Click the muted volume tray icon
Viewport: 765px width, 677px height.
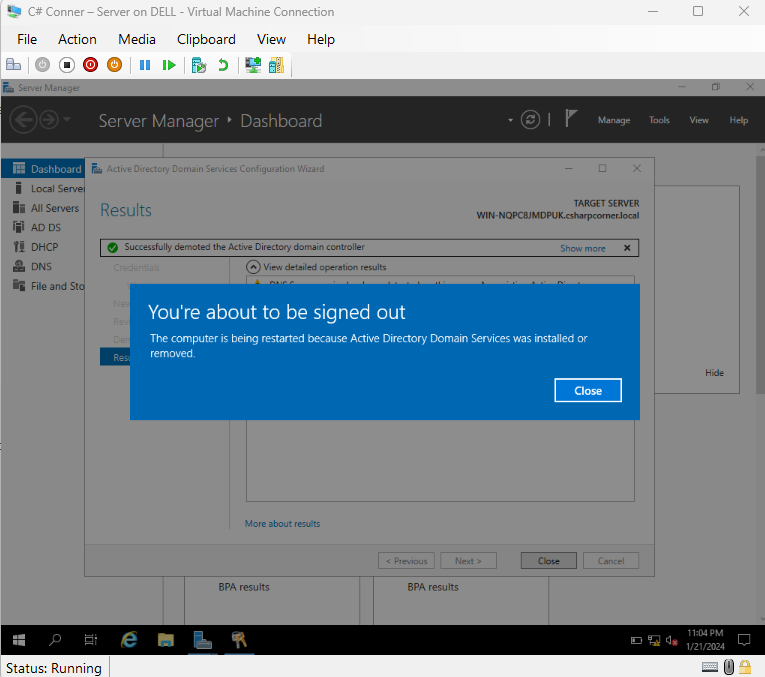tap(672, 640)
